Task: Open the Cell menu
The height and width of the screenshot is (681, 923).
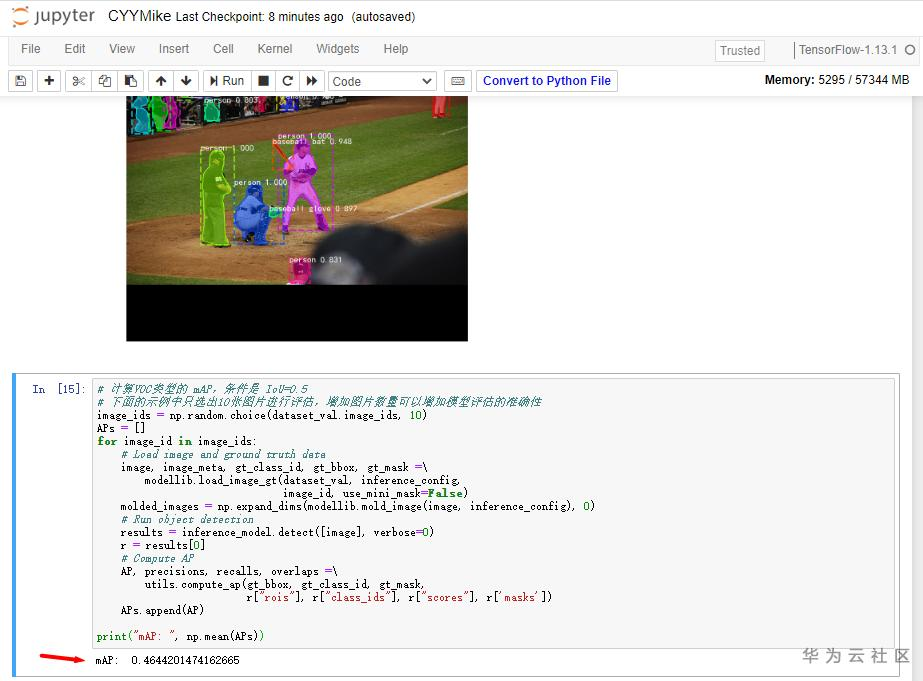Action: (223, 49)
